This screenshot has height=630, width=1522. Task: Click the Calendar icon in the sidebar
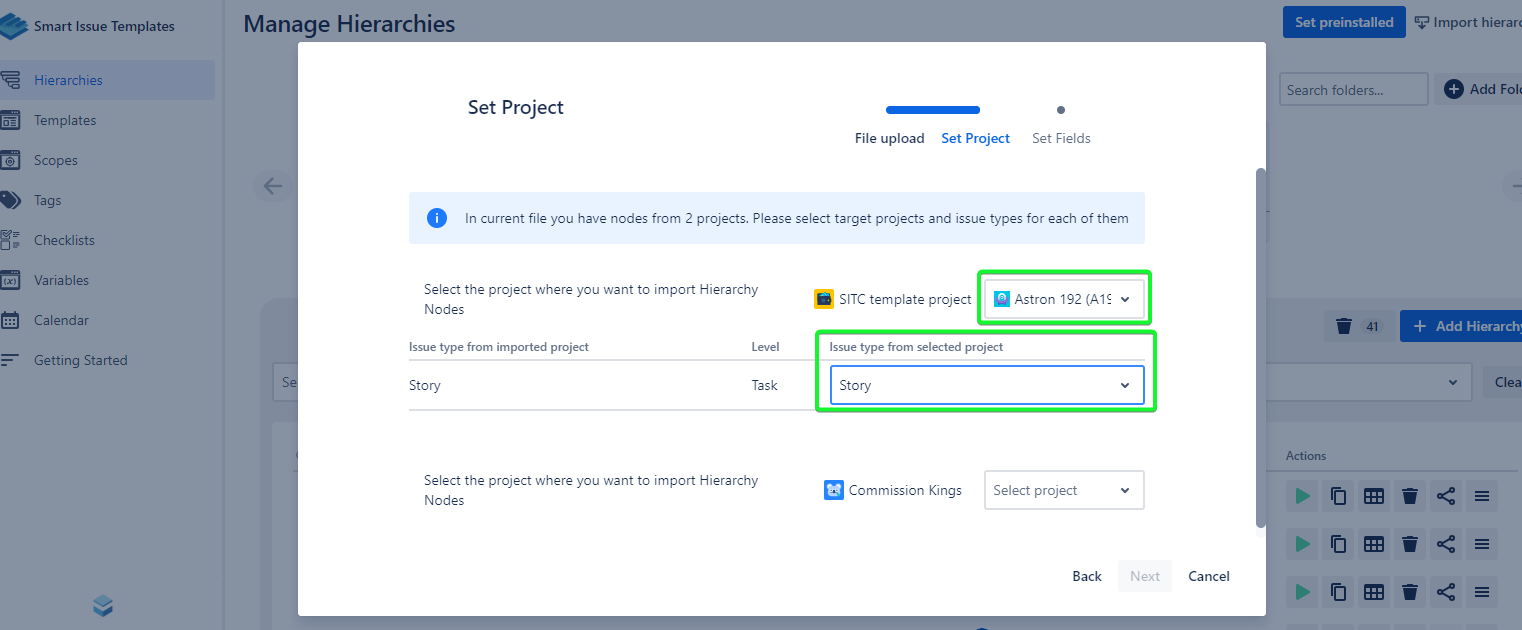(11, 320)
